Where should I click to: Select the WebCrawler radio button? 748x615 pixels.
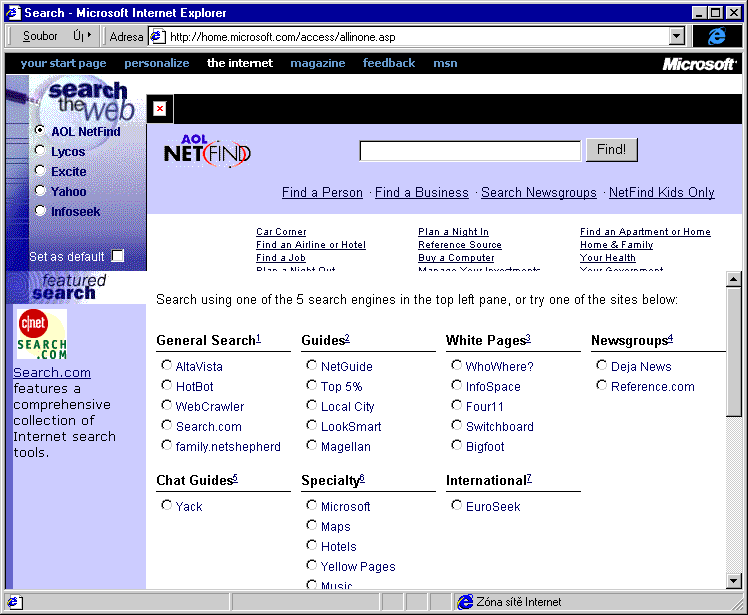[166, 405]
